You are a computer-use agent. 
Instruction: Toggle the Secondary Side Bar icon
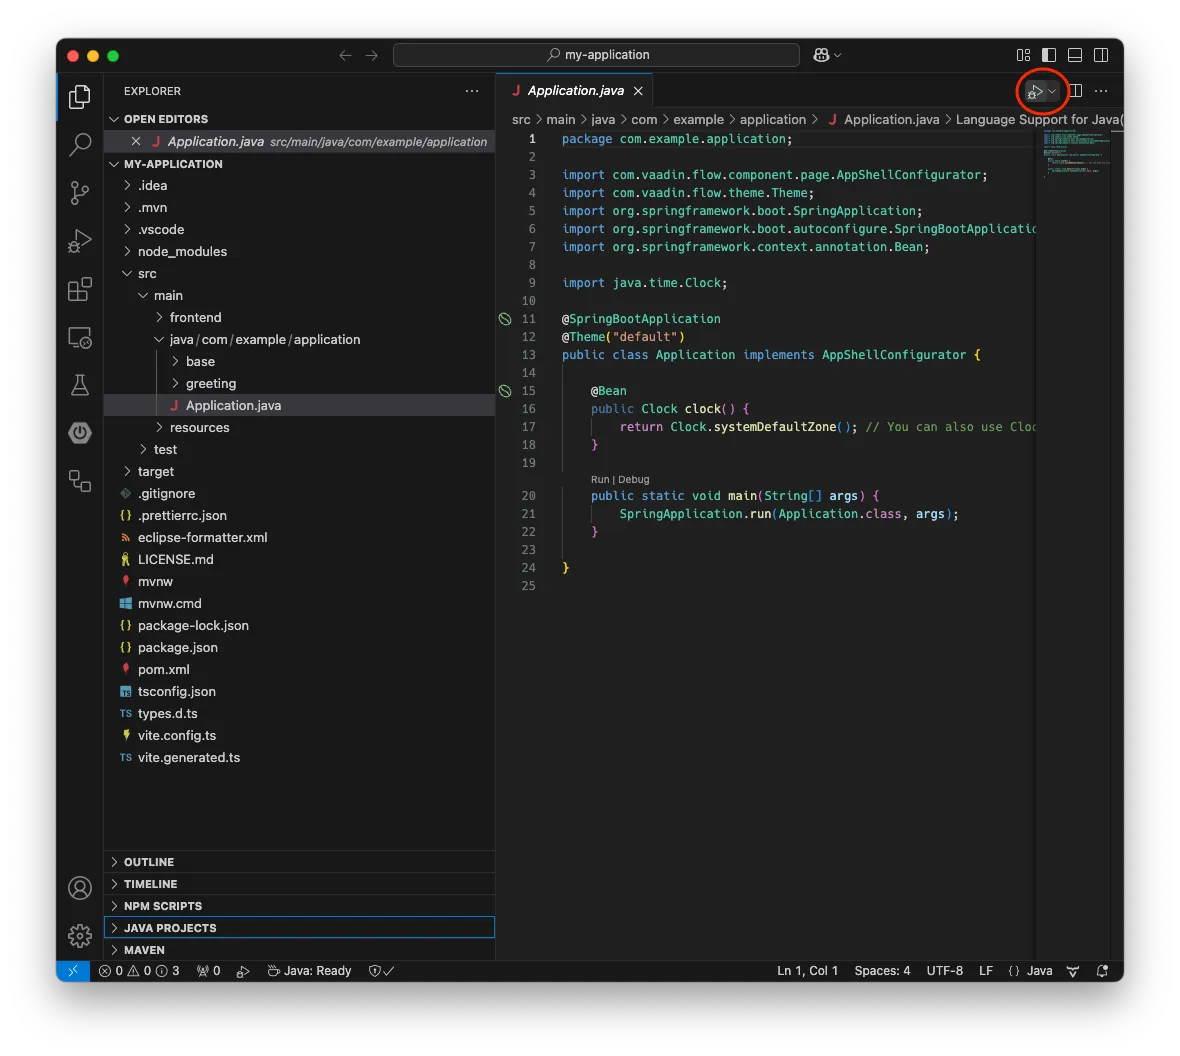pos(1101,55)
